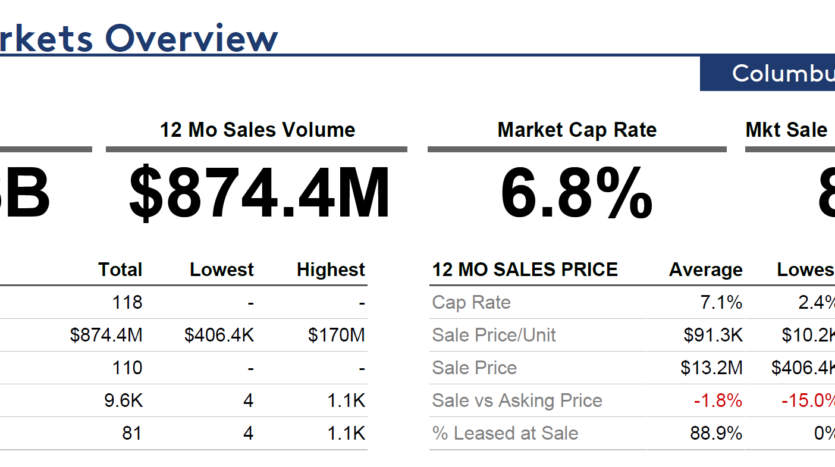Select the Columbus market banner
The image size is (835, 467).
click(x=782, y=74)
